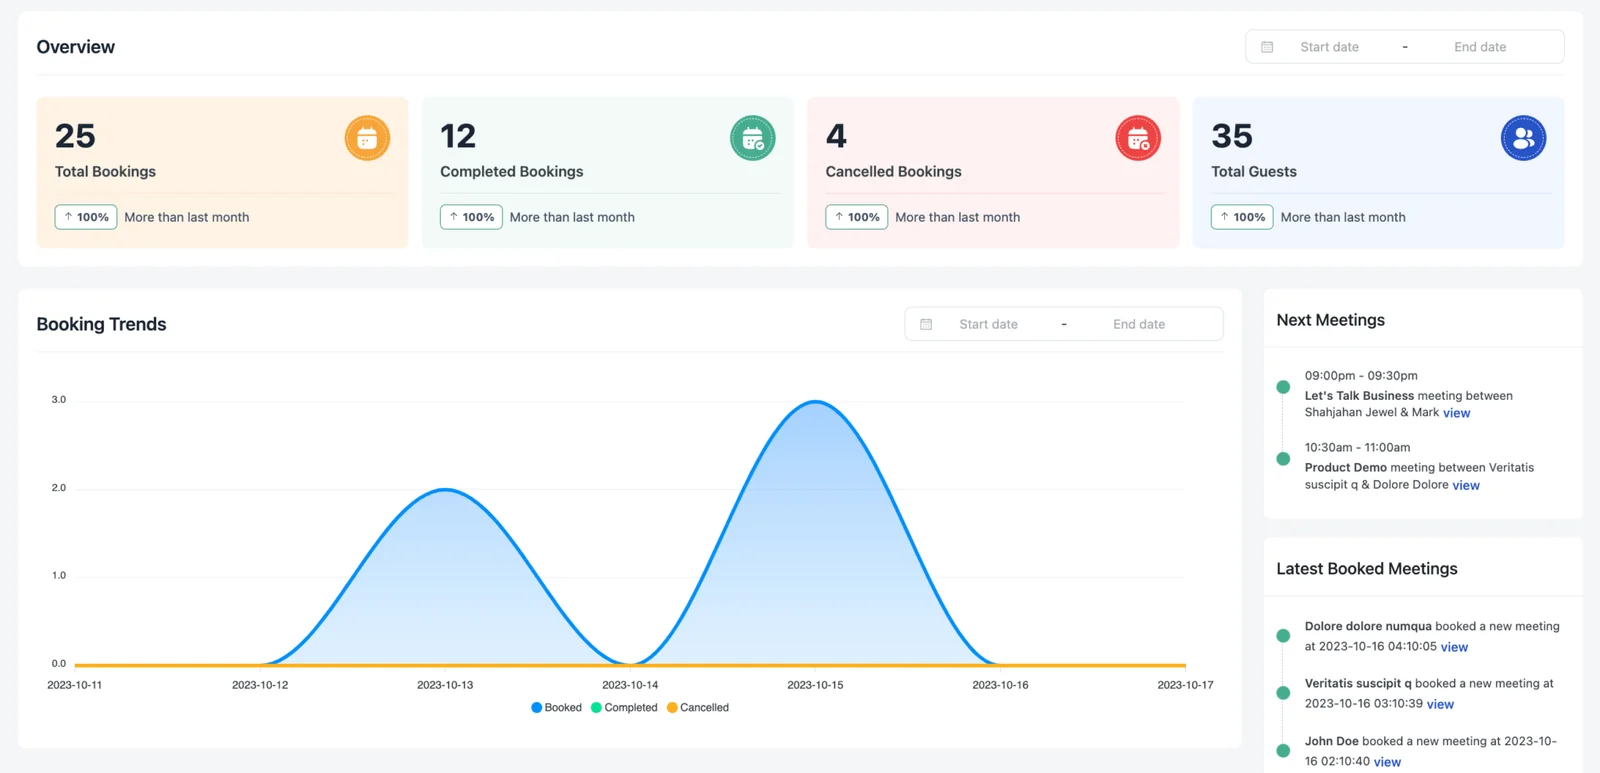The image size is (1600, 773).
Task: View Dolore dolore numqua's booked meeting
Action: point(1454,647)
